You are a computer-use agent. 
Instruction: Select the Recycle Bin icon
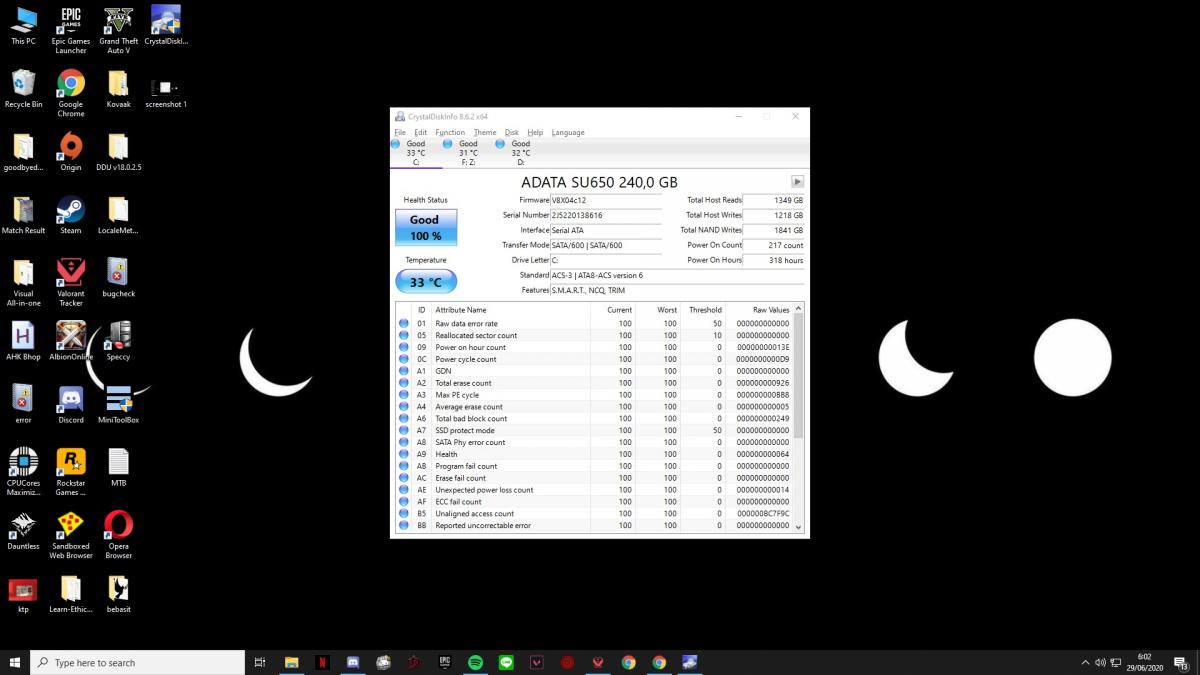[23, 89]
